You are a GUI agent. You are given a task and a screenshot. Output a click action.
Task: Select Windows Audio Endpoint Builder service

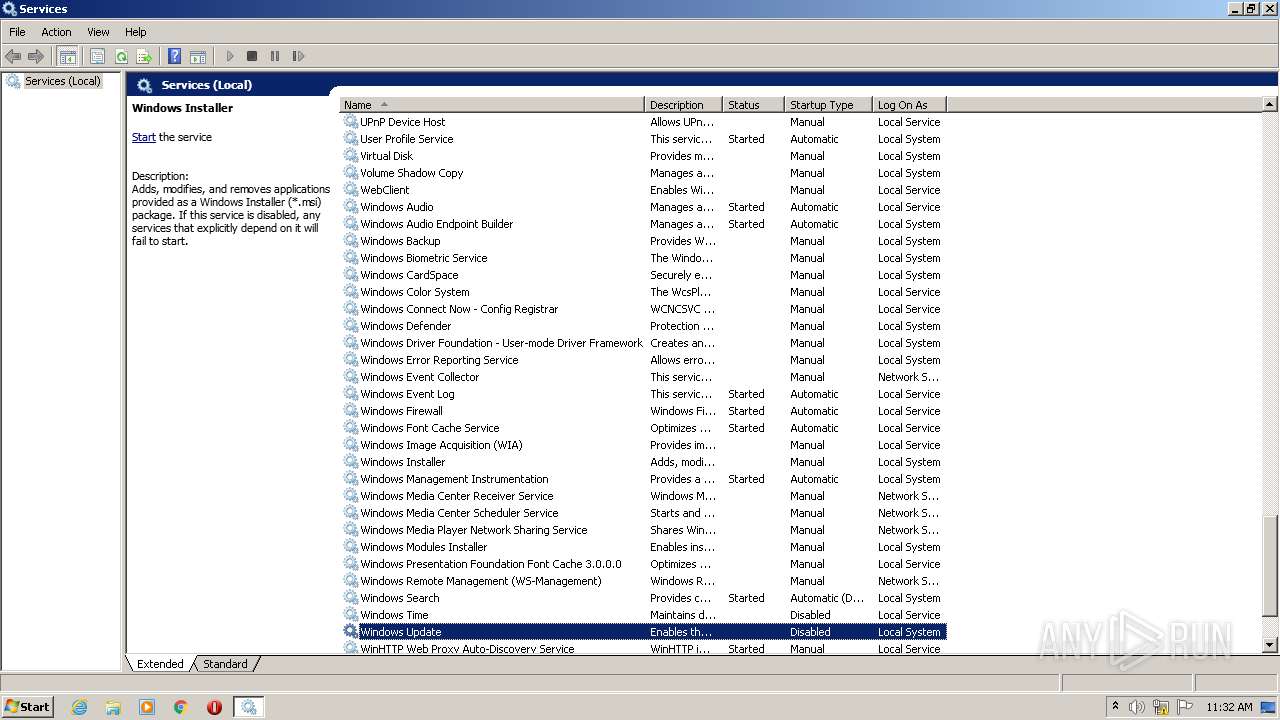(x=643, y=224)
